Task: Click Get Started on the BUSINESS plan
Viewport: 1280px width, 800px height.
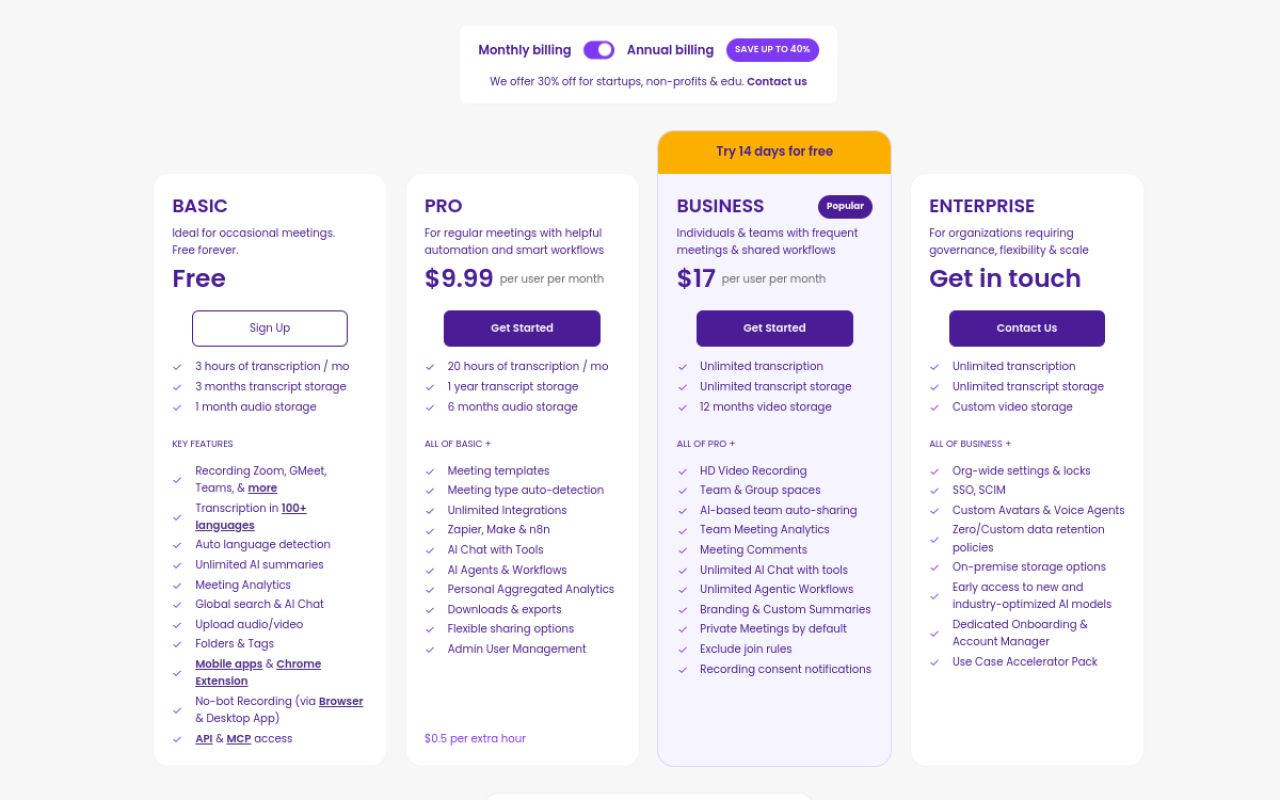Action: [x=774, y=328]
